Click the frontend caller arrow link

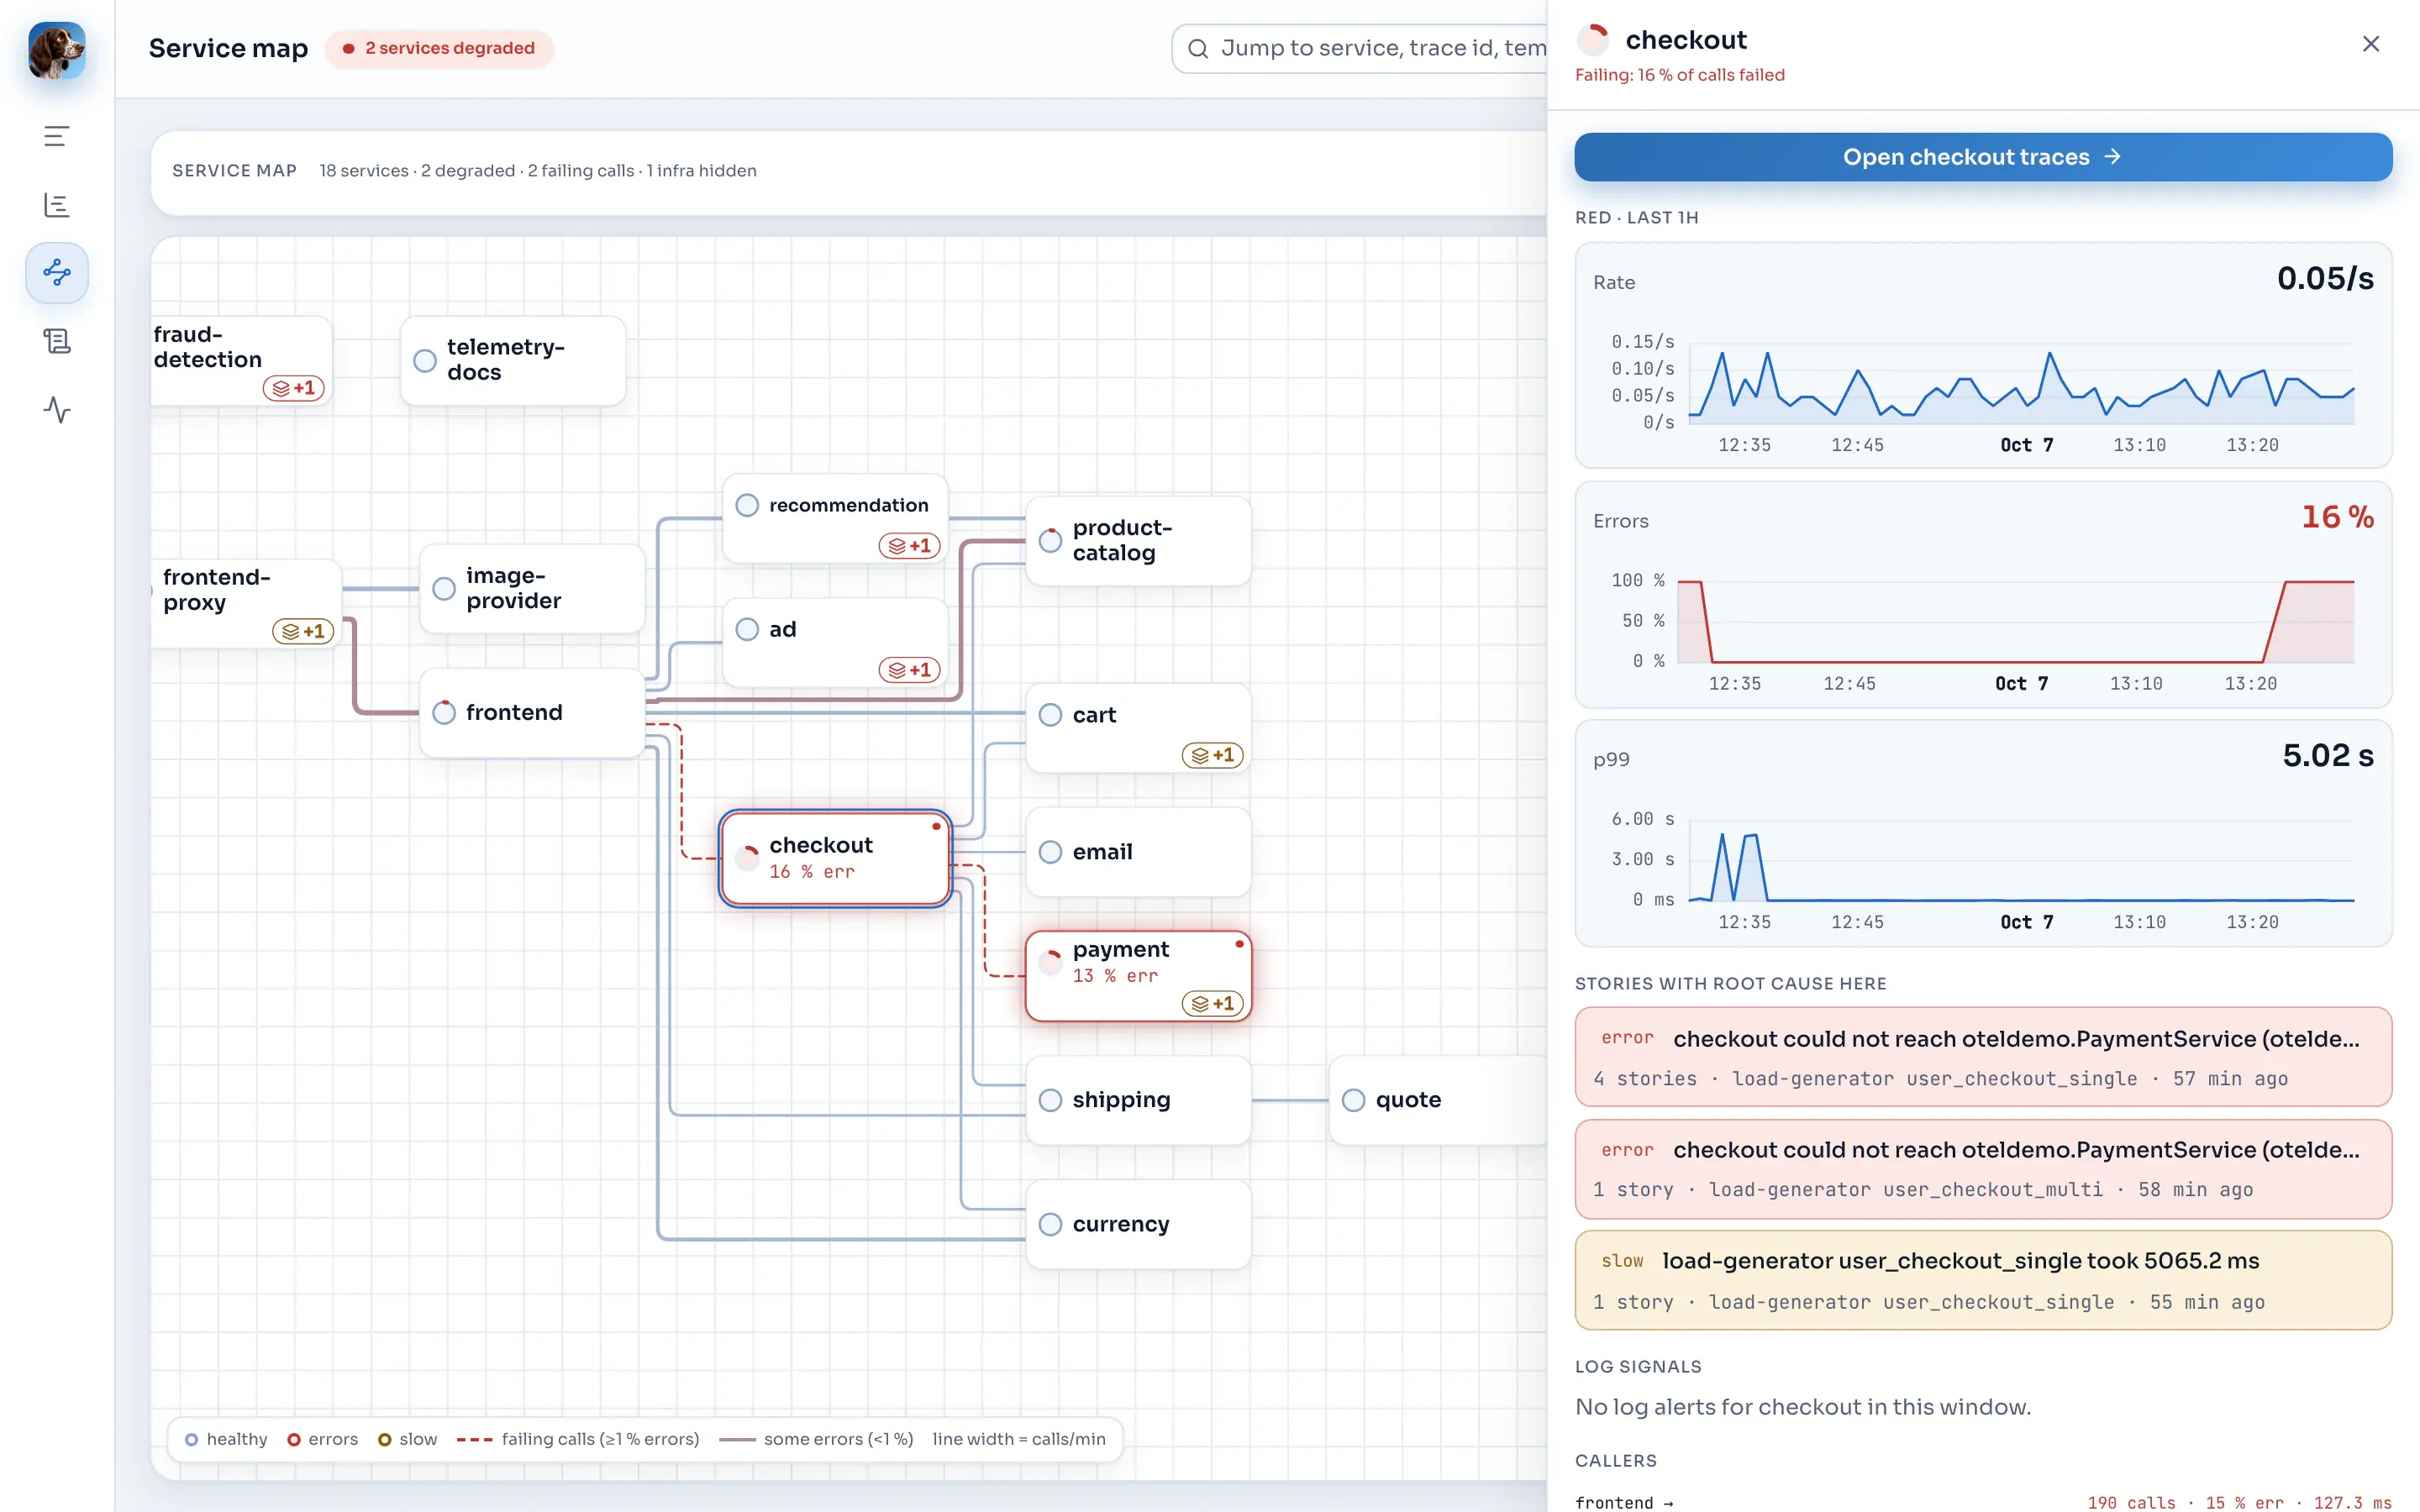[x=1624, y=1502]
